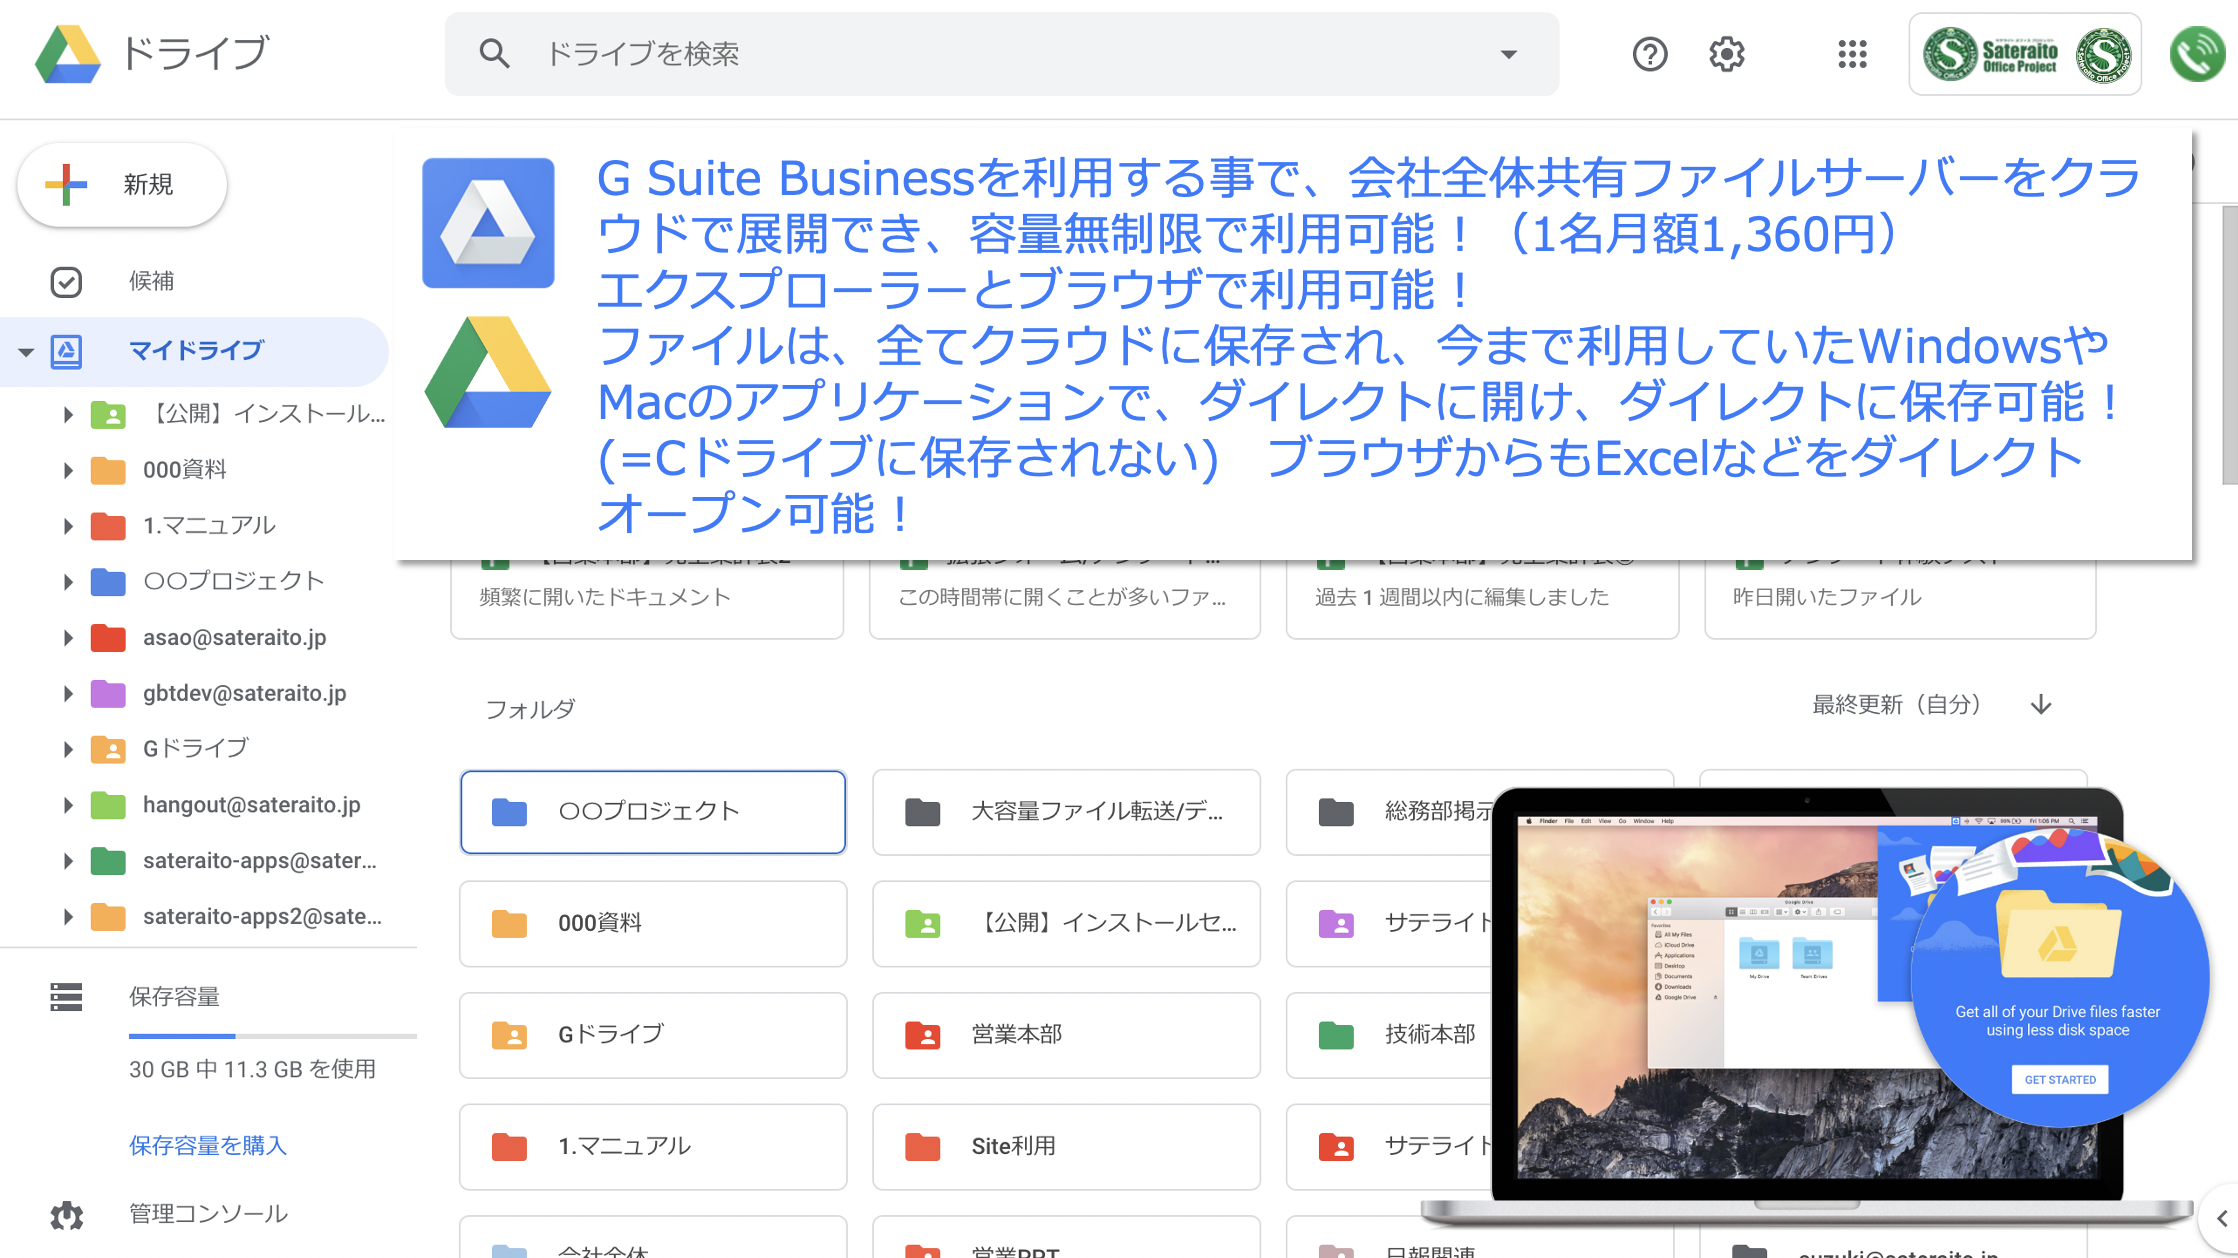Click sort direction arrow next to 最終更新
Screen dimensions: 2238x1258
(2041, 705)
